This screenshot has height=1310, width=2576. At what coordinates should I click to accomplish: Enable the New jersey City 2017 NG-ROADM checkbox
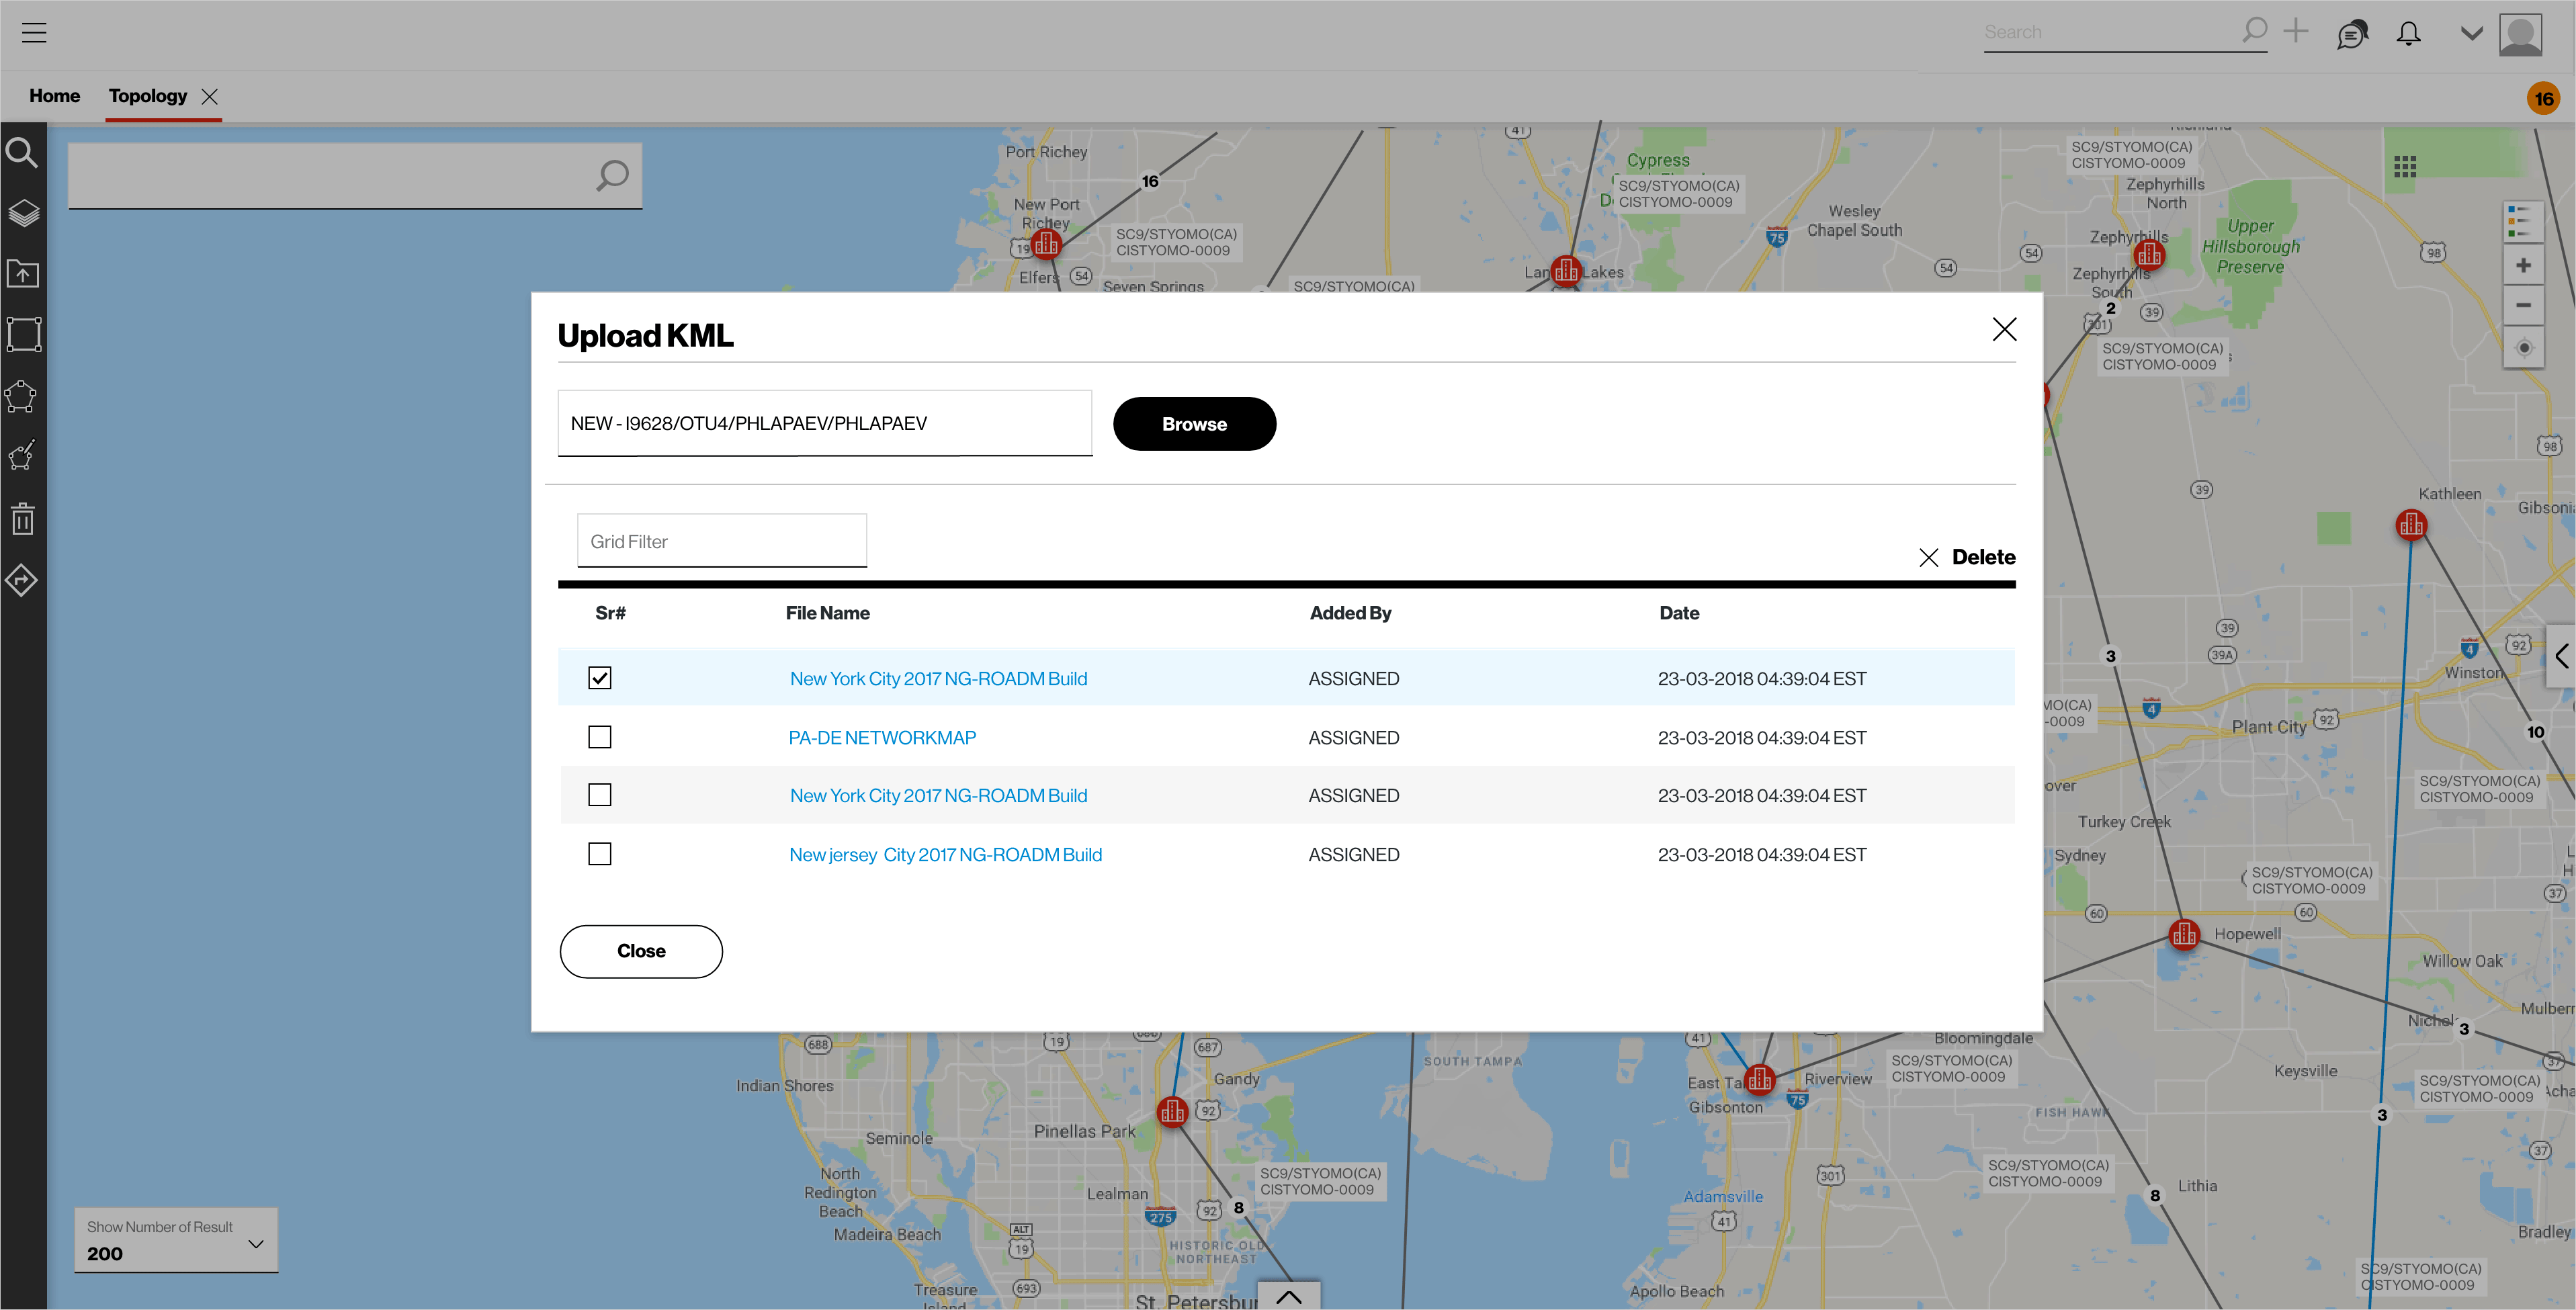[599, 854]
